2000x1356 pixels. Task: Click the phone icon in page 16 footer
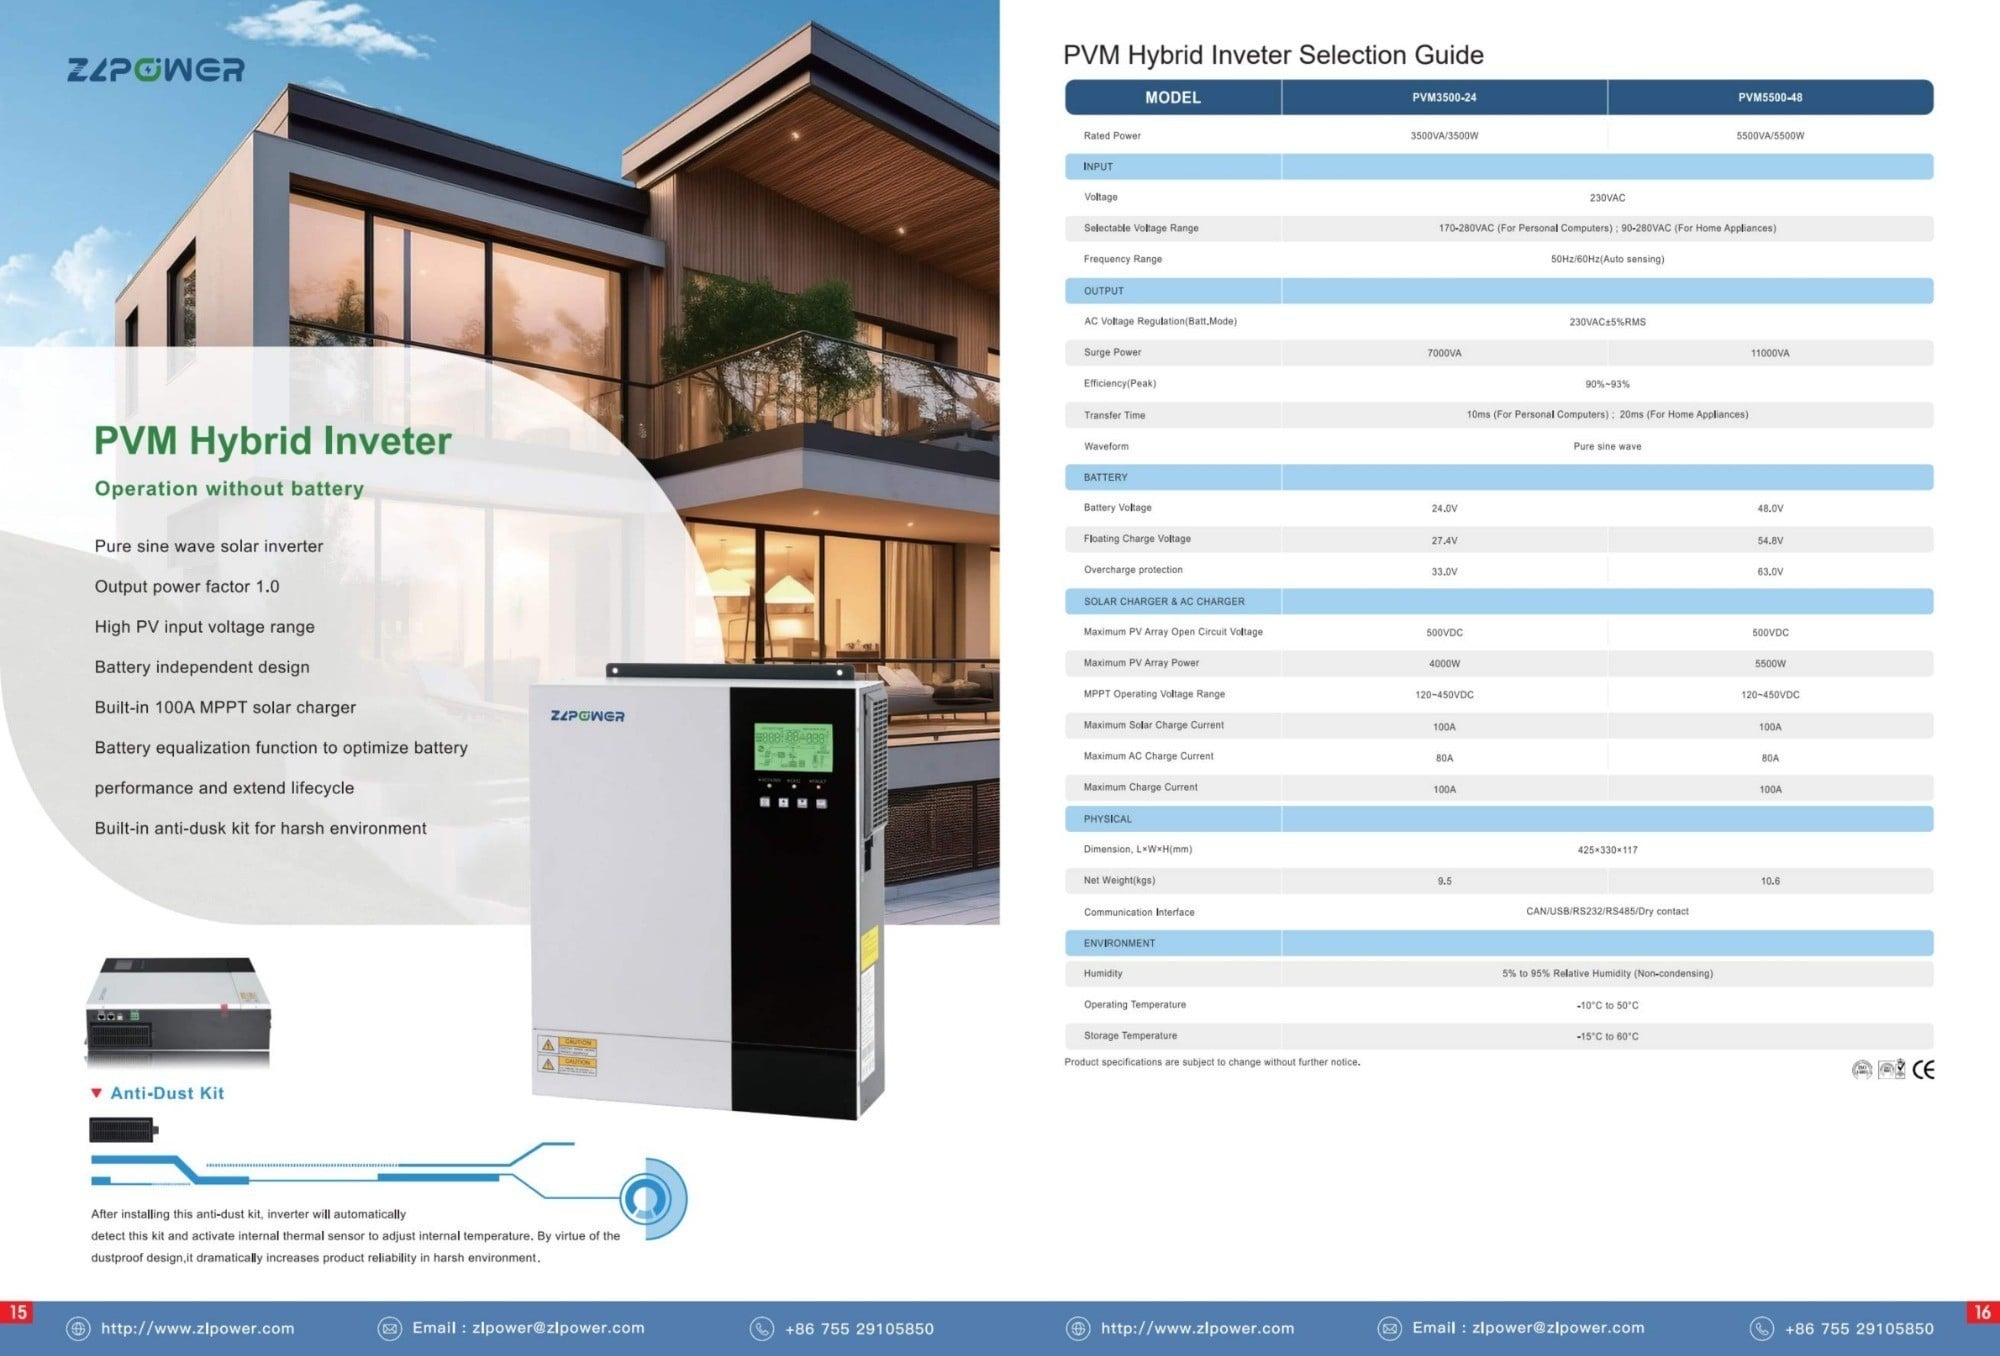pos(1762,1328)
